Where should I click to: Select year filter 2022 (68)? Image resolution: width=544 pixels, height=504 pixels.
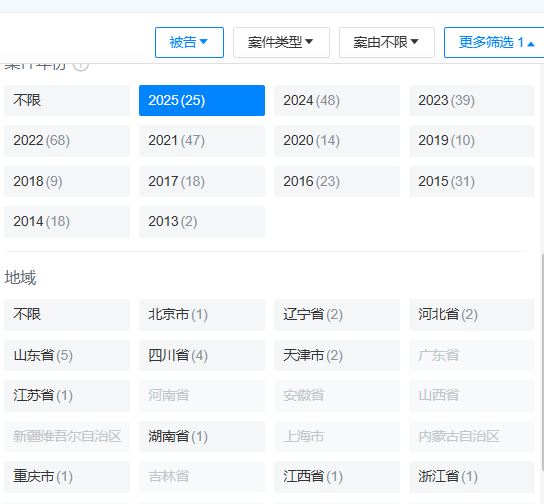(x=67, y=141)
